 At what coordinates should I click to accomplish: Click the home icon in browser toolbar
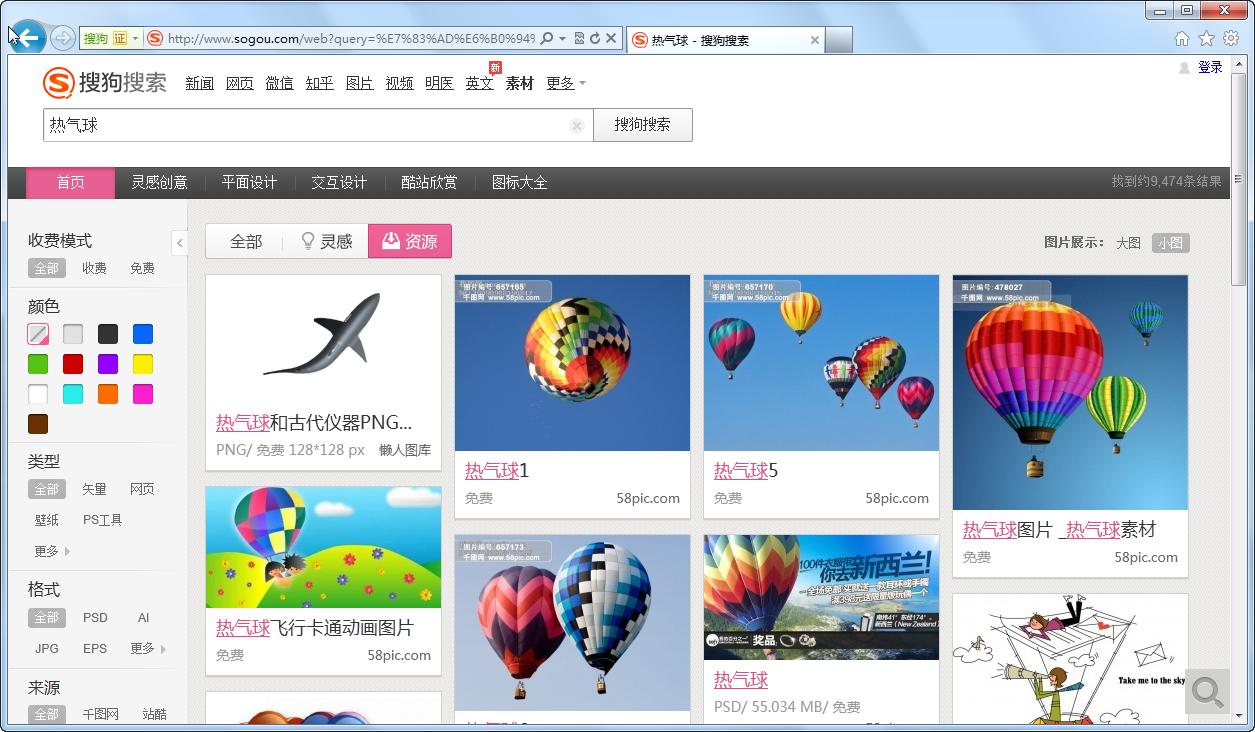pyautogui.click(x=1184, y=38)
